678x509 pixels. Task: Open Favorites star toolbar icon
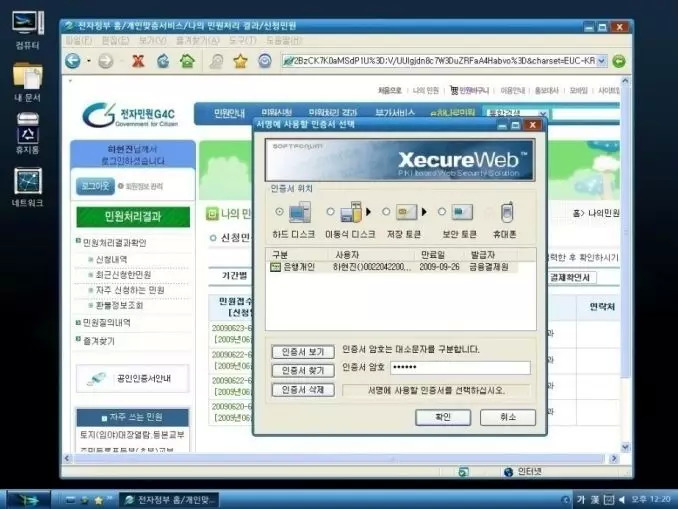point(240,61)
